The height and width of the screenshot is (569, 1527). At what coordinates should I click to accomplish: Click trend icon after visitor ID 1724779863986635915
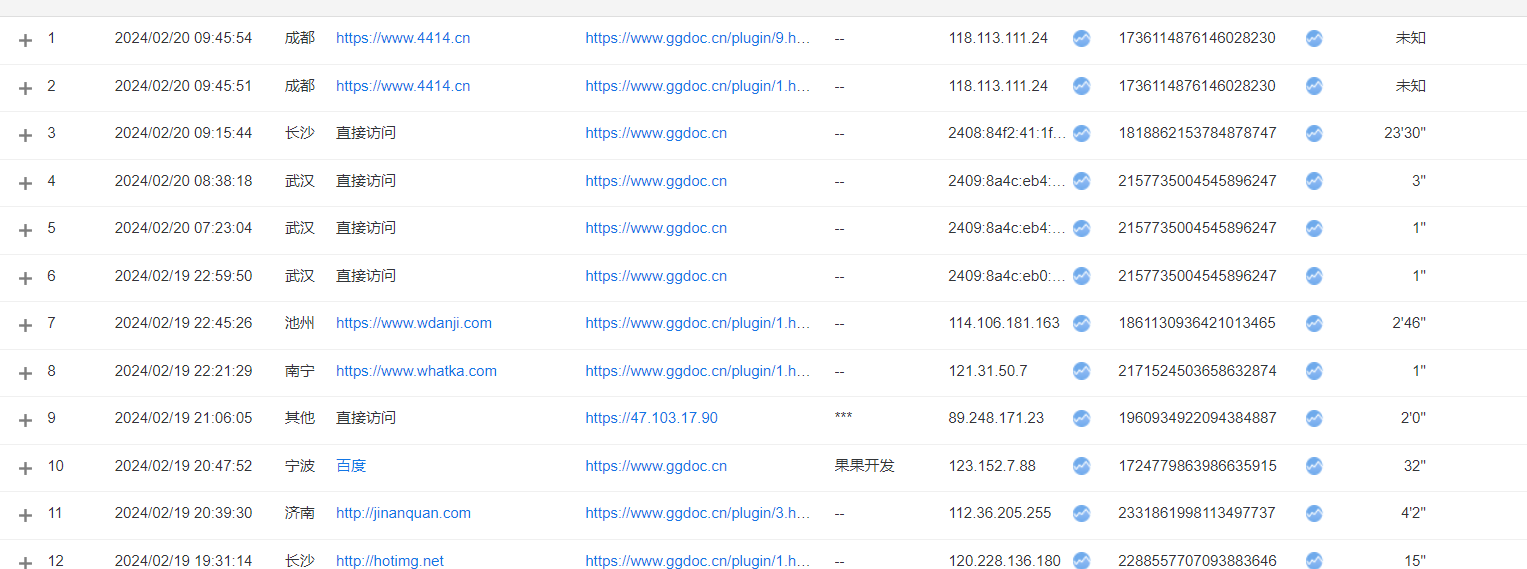pos(1314,466)
